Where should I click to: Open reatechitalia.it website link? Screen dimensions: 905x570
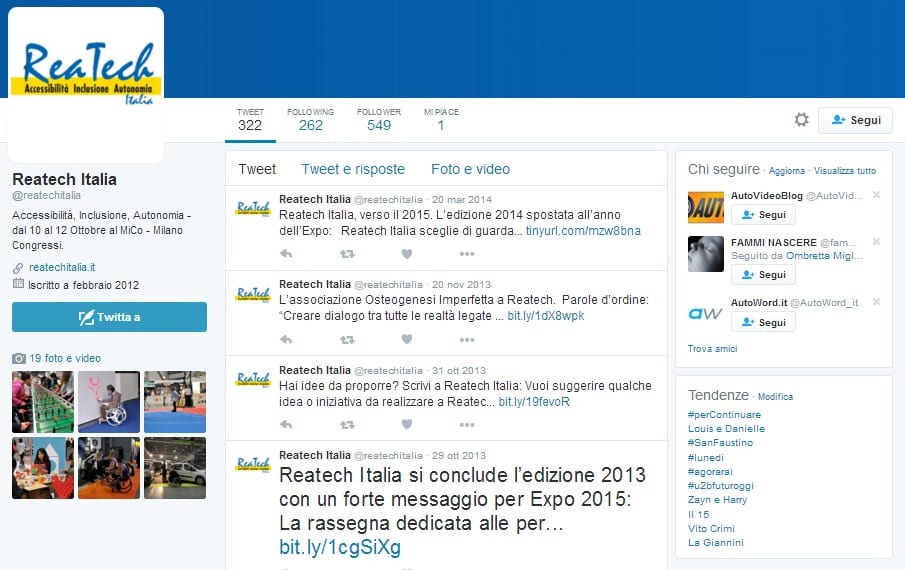(x=62, y=267)
